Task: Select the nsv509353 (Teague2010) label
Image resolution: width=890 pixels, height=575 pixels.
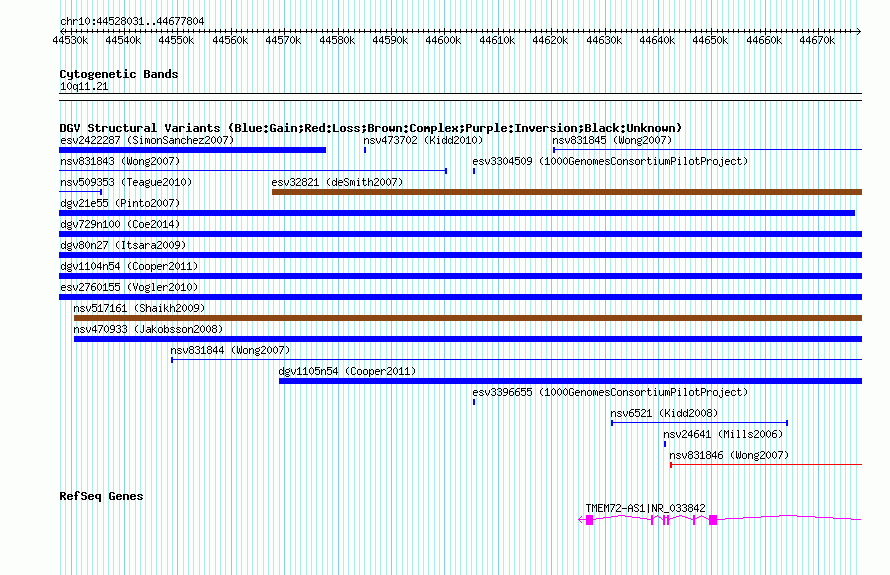Action: coord(126,182)
